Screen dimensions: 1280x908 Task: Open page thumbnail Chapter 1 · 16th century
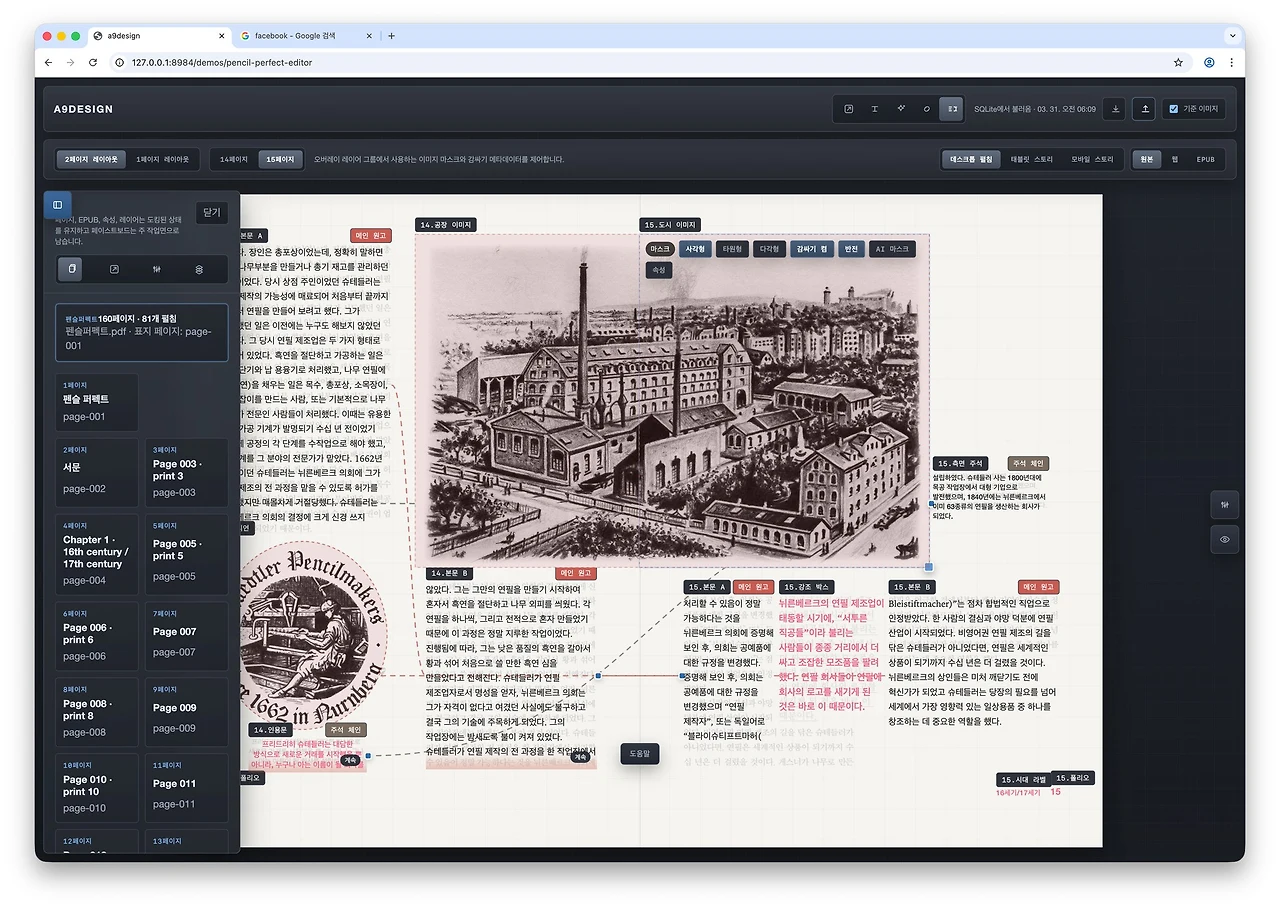(96, 554)
